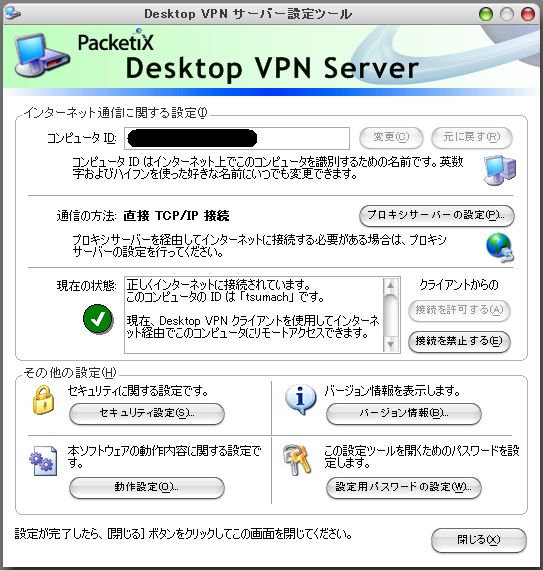Screen dimensions: 543x570
Task: Click 接続を禁止する button
Action: [x=459, y=341]
